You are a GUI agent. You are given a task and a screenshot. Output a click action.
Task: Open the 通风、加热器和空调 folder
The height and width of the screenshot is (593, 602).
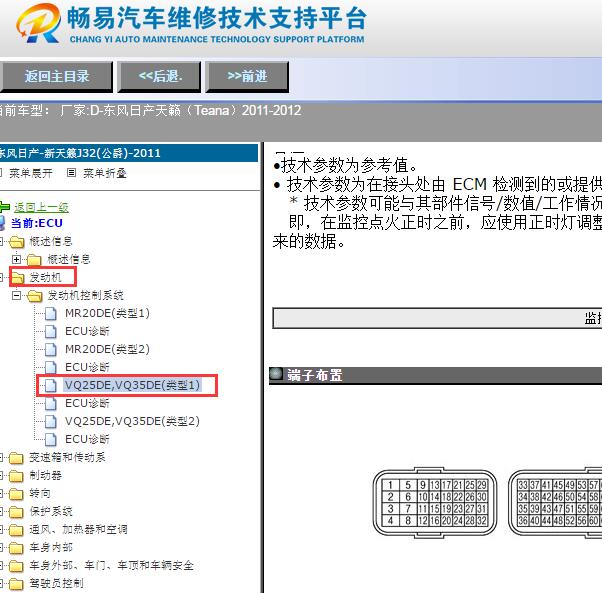[x=78, y=530]
